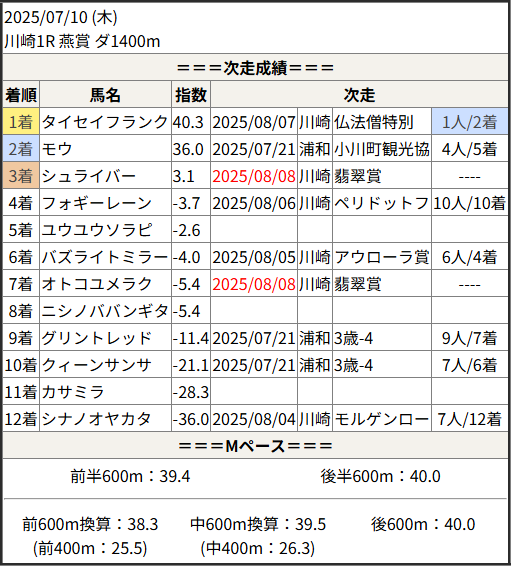Screen dimensions: 511x566
Task: Click the 川崎1R 燕賞 ダ1400m race title
Action: click(x=82, y=42)
